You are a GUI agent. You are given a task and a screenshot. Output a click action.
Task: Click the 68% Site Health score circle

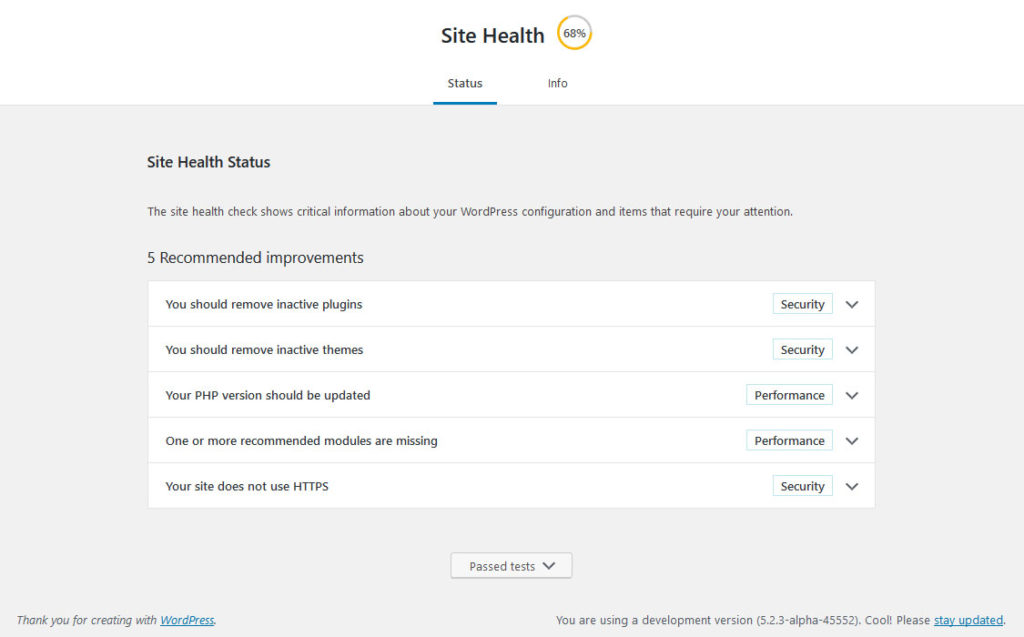(574, 32)
